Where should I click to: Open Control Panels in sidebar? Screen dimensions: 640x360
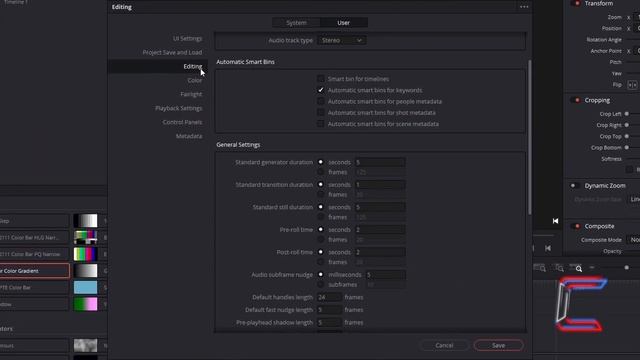point(182,122)
